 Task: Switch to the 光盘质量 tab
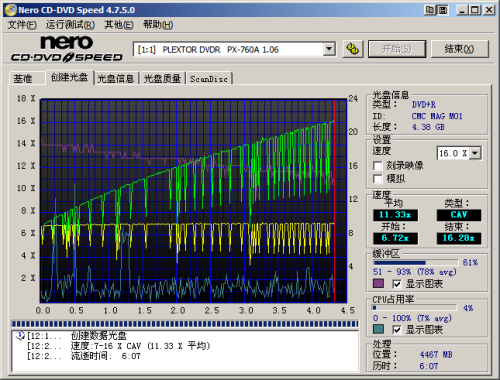click(162, 79)
